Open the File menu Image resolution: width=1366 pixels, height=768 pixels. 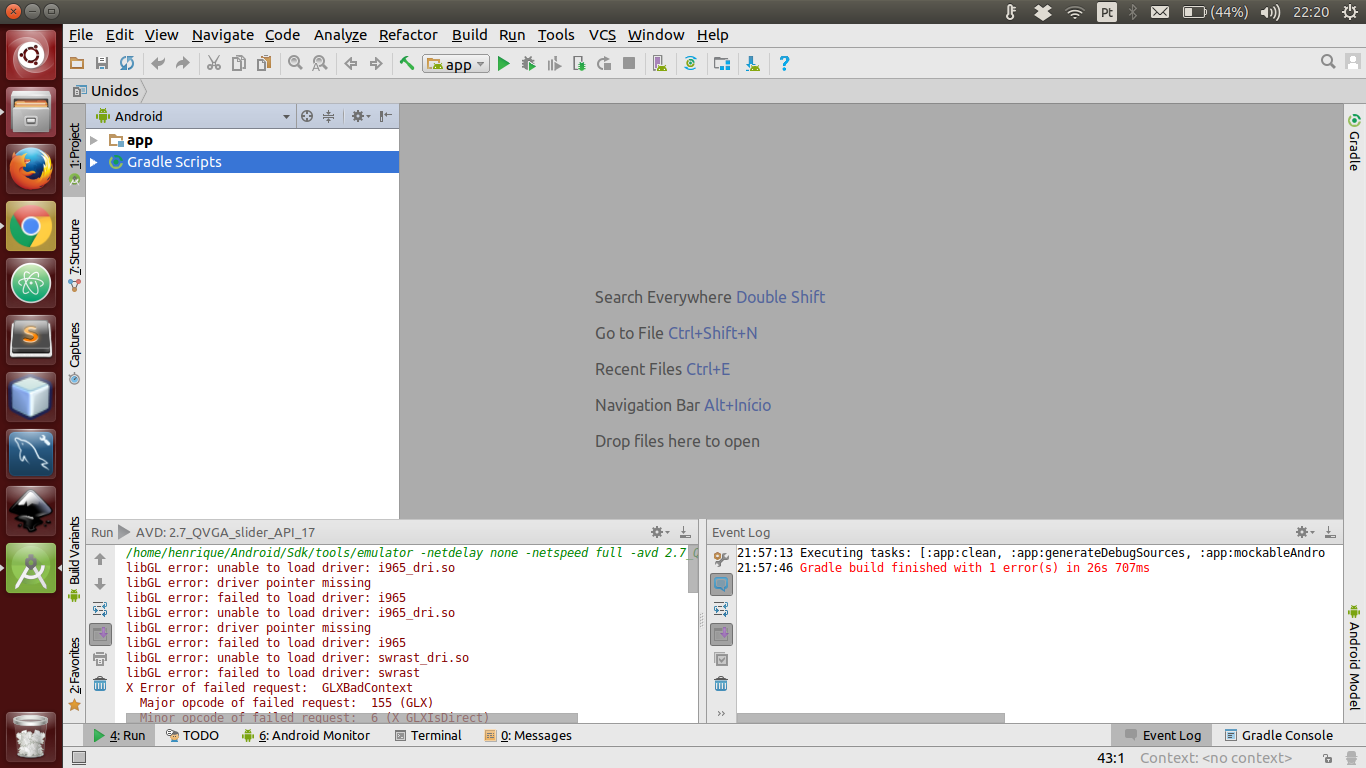click(81, 34)
